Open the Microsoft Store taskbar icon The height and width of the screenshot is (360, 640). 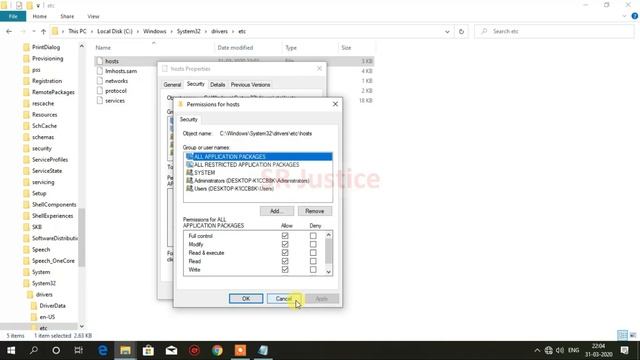click(148, 350)
